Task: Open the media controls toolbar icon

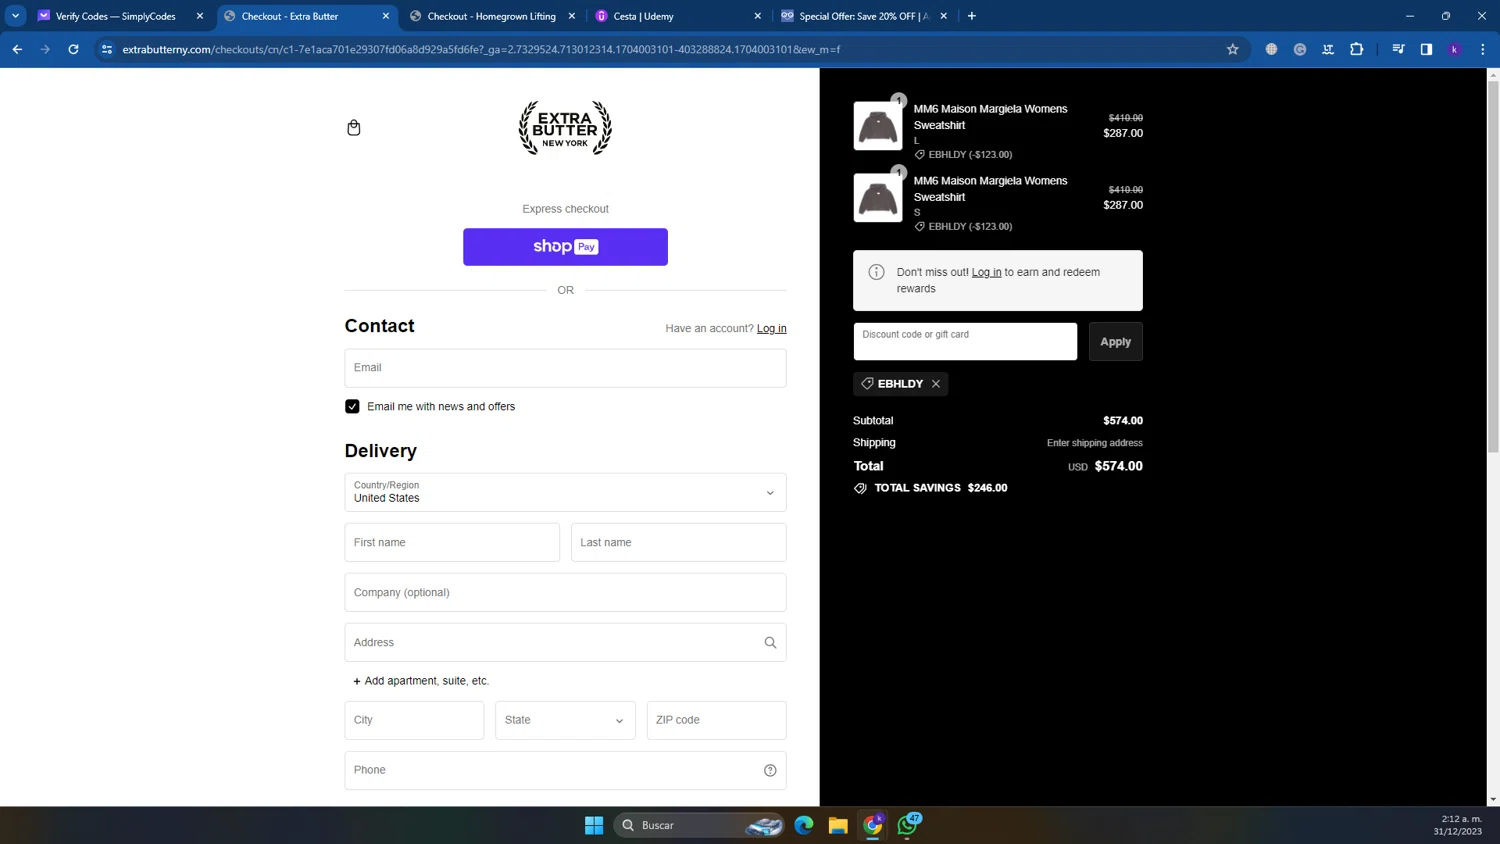Action: pos(1398,49)
